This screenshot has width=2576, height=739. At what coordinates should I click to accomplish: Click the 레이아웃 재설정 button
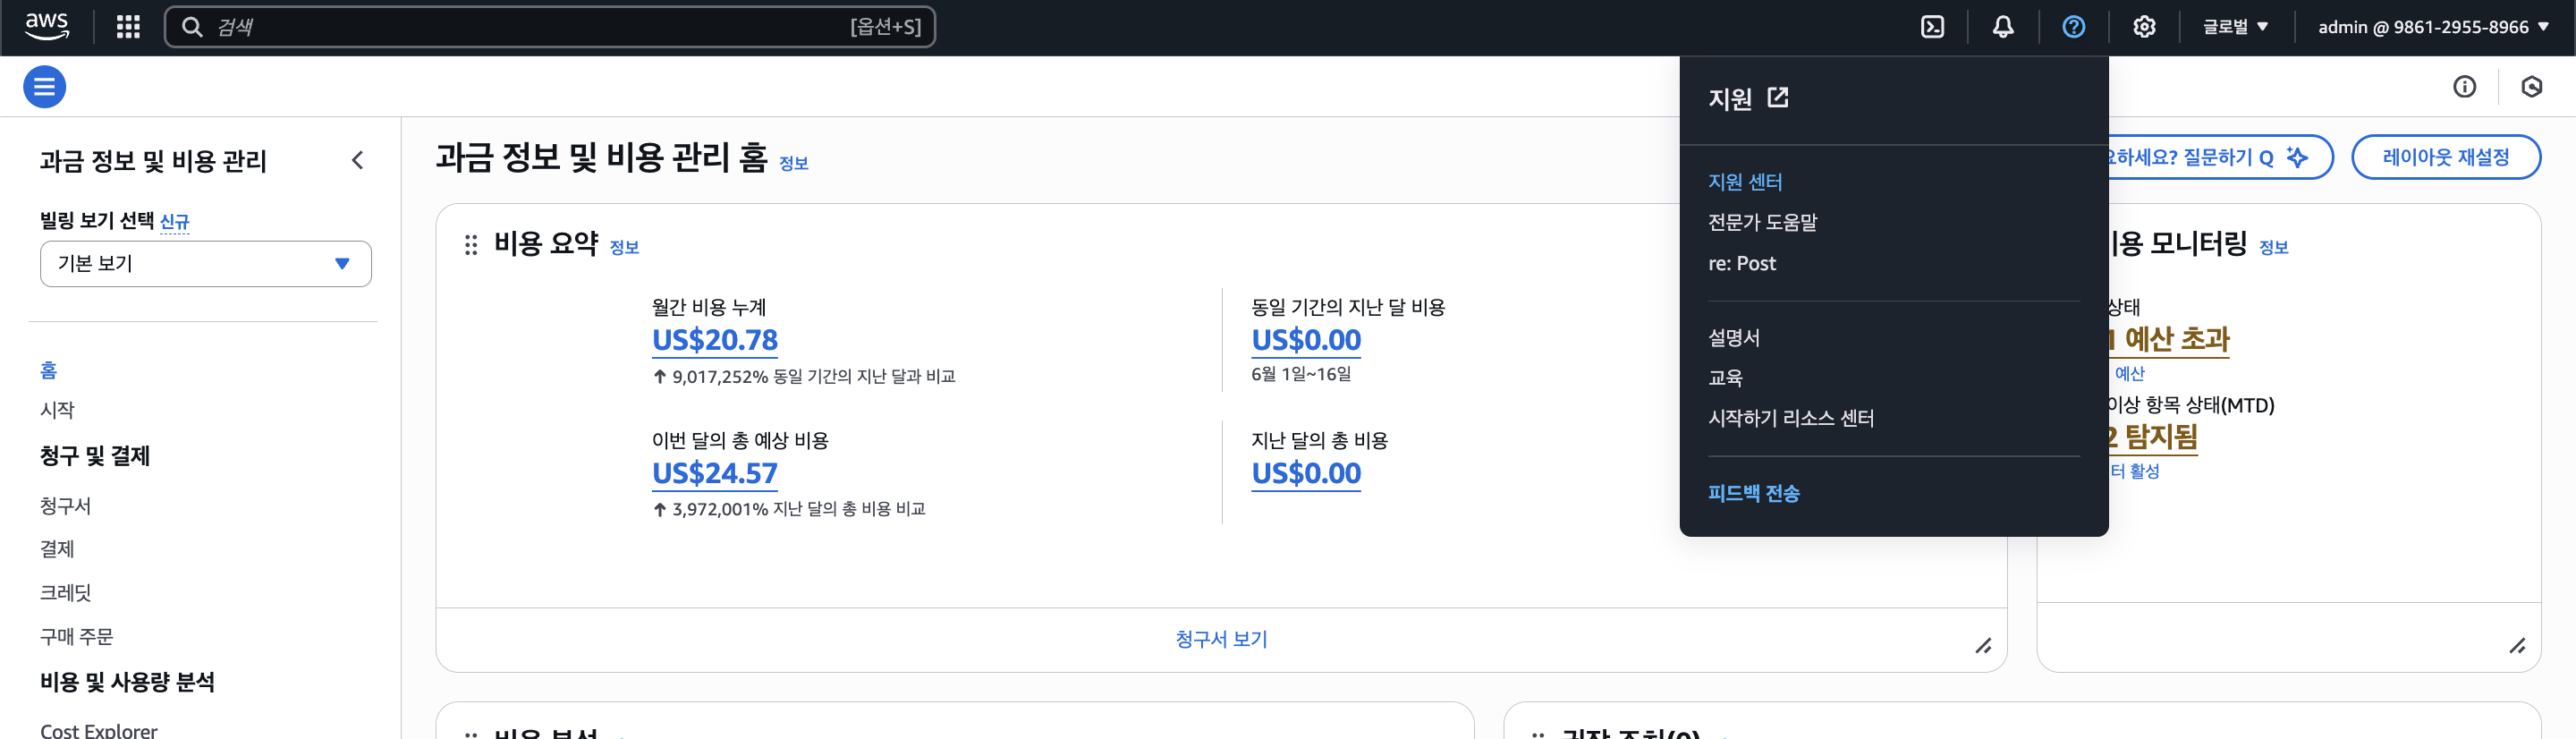2445,157
